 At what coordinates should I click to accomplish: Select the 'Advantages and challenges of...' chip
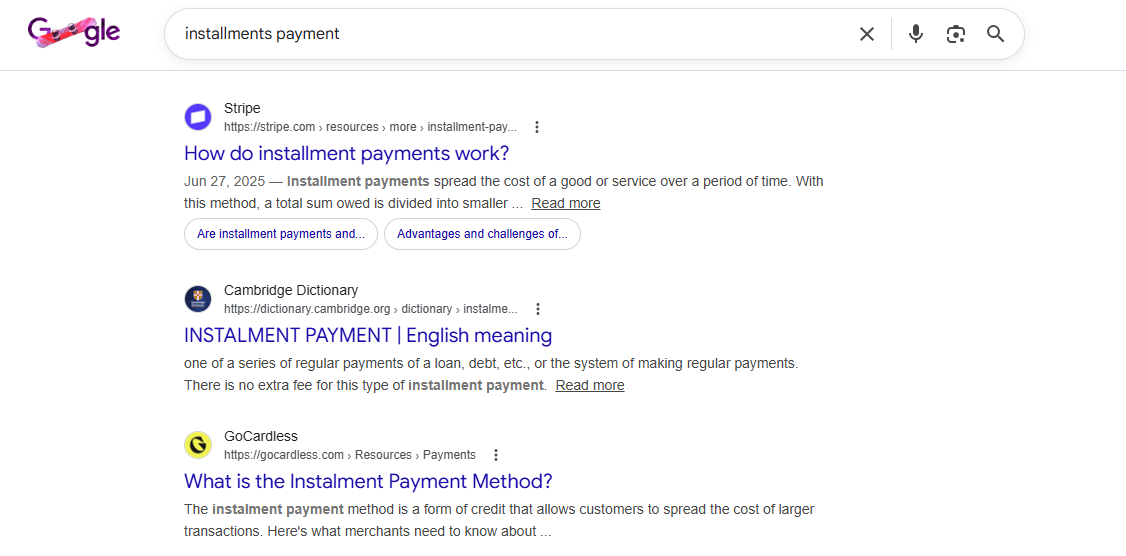482,234
